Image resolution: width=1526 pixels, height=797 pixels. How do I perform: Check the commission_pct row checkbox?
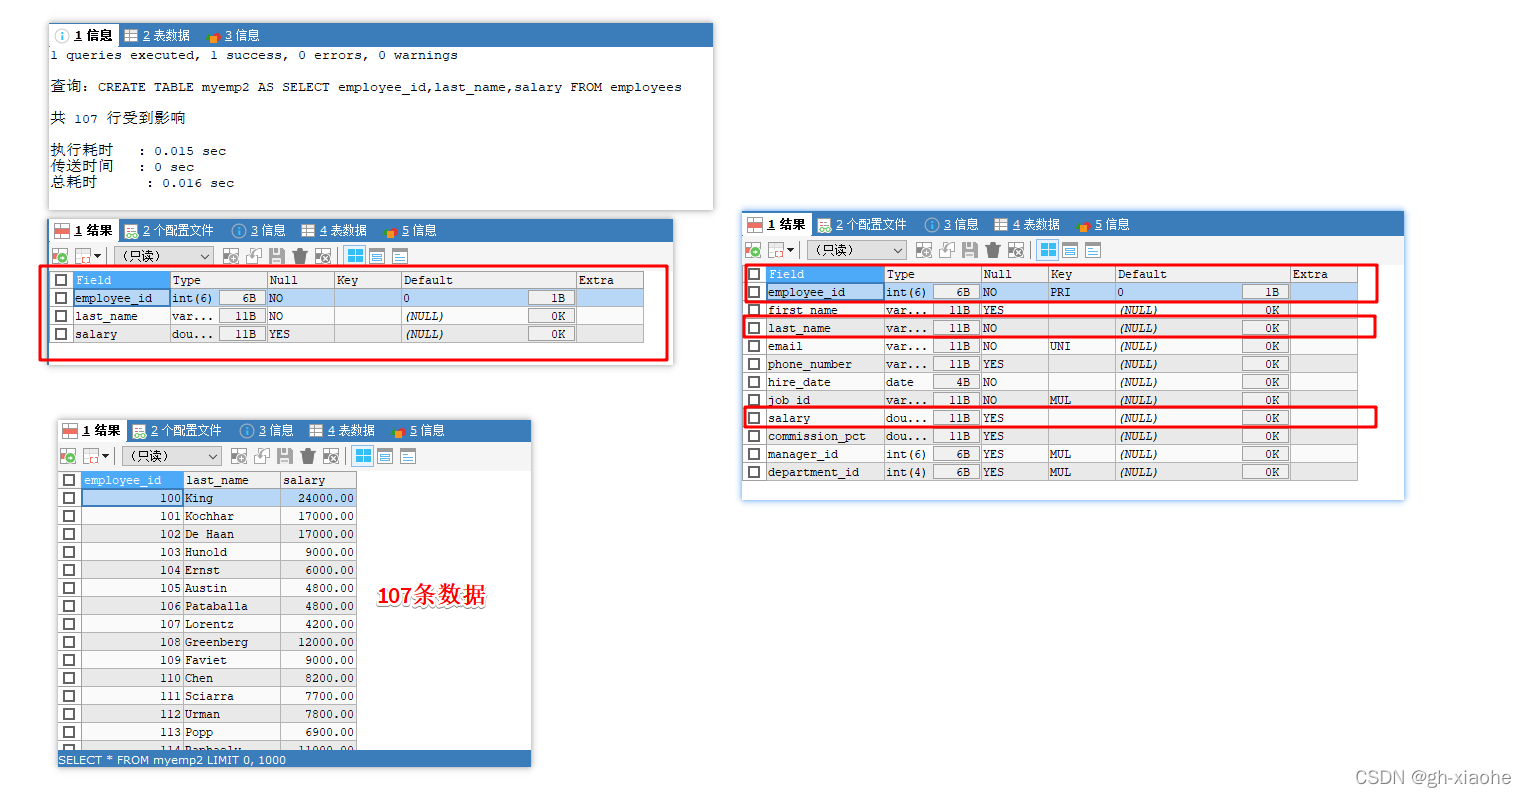coord(754,436)
